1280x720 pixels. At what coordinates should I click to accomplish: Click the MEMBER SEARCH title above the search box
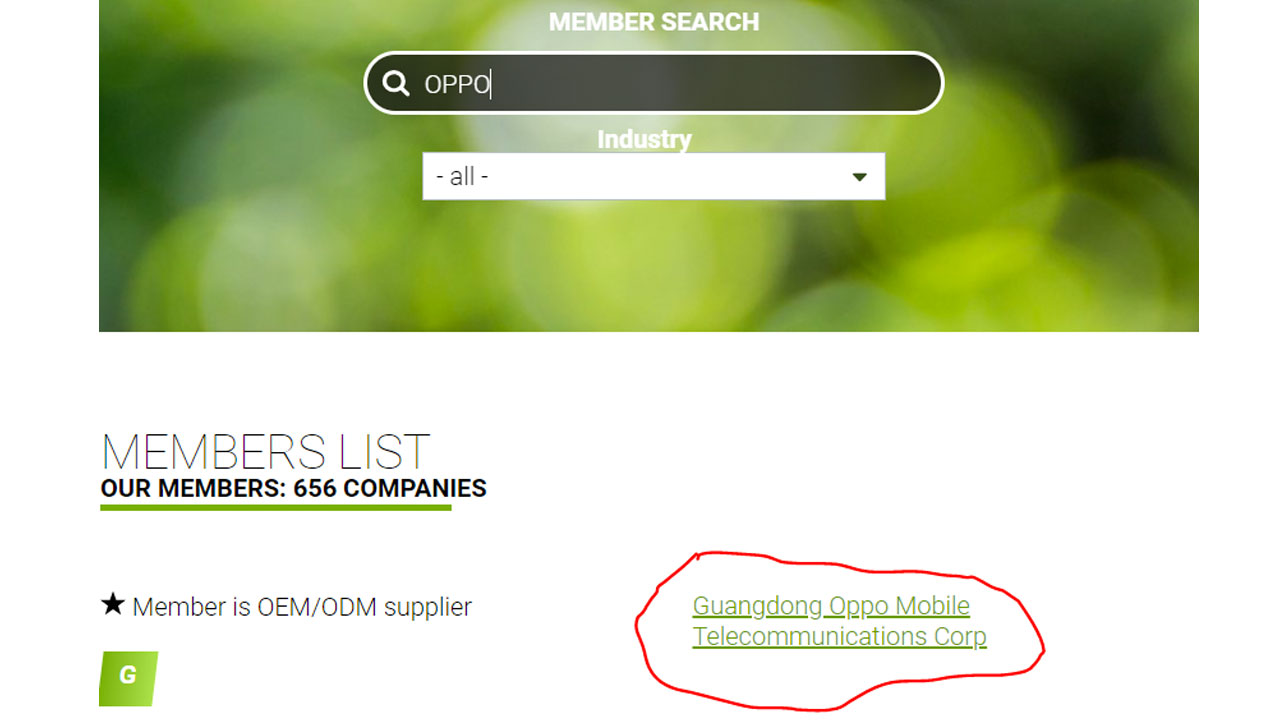point(654,22)
